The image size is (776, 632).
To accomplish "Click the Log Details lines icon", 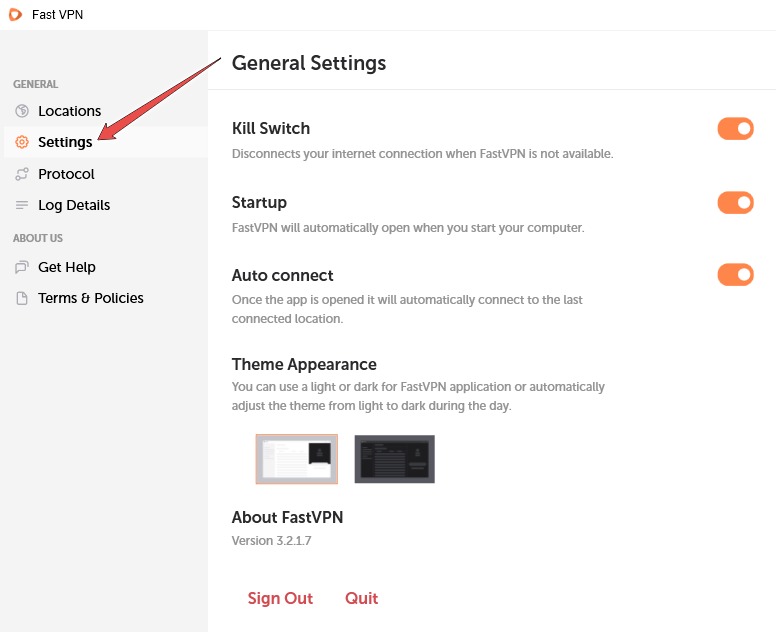I will tap(22, 205).
